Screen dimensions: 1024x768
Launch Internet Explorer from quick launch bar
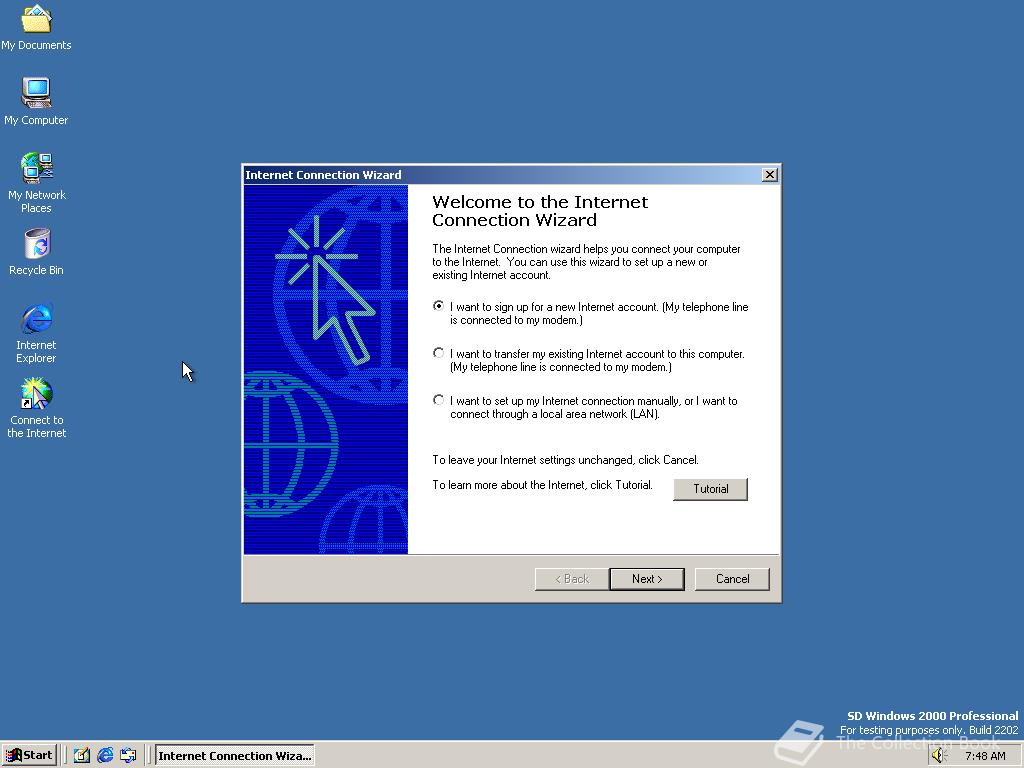[104, 755]
